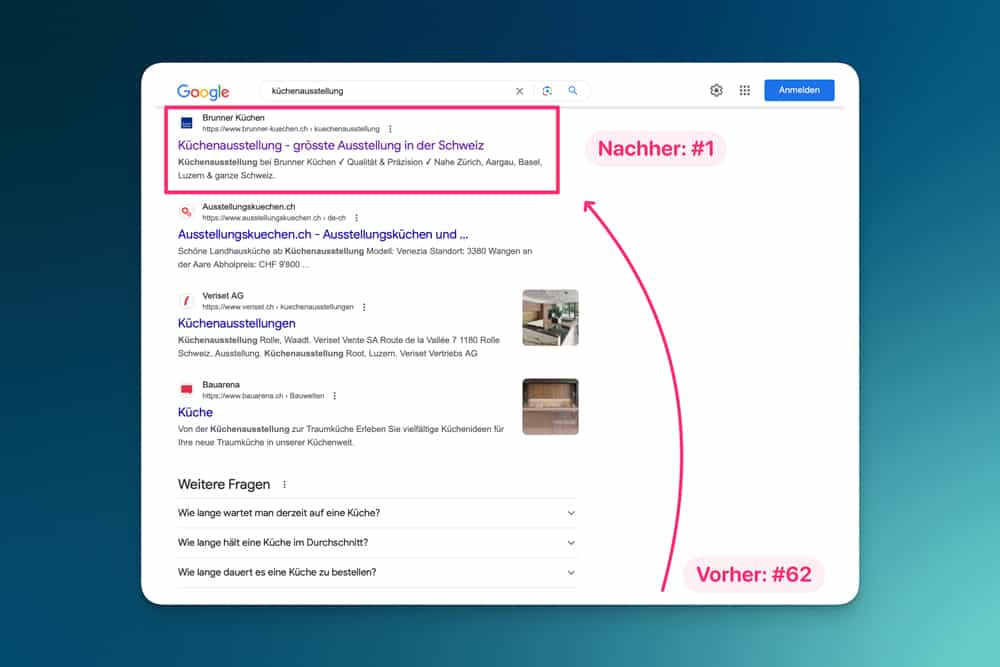Open Küchenausstellung - grösste Ausstellung link
Image resolution: width=1000 pixels, height=667 pixels.
tap(330, 145)
